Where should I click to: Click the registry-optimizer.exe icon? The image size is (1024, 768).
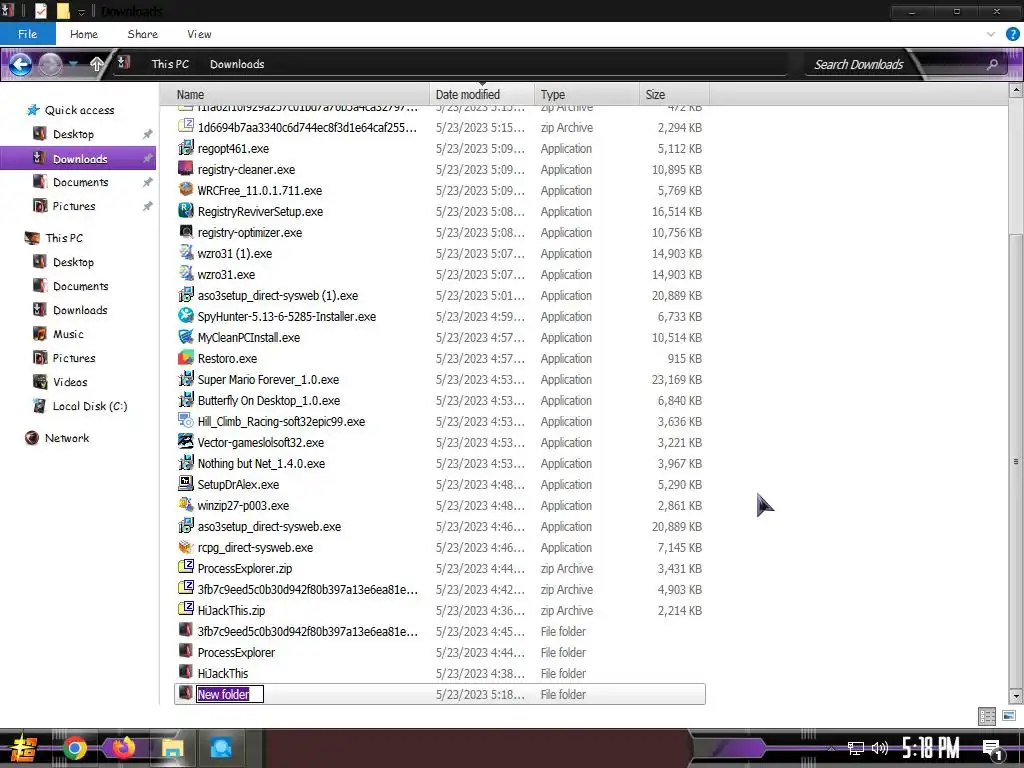point(186,232)
